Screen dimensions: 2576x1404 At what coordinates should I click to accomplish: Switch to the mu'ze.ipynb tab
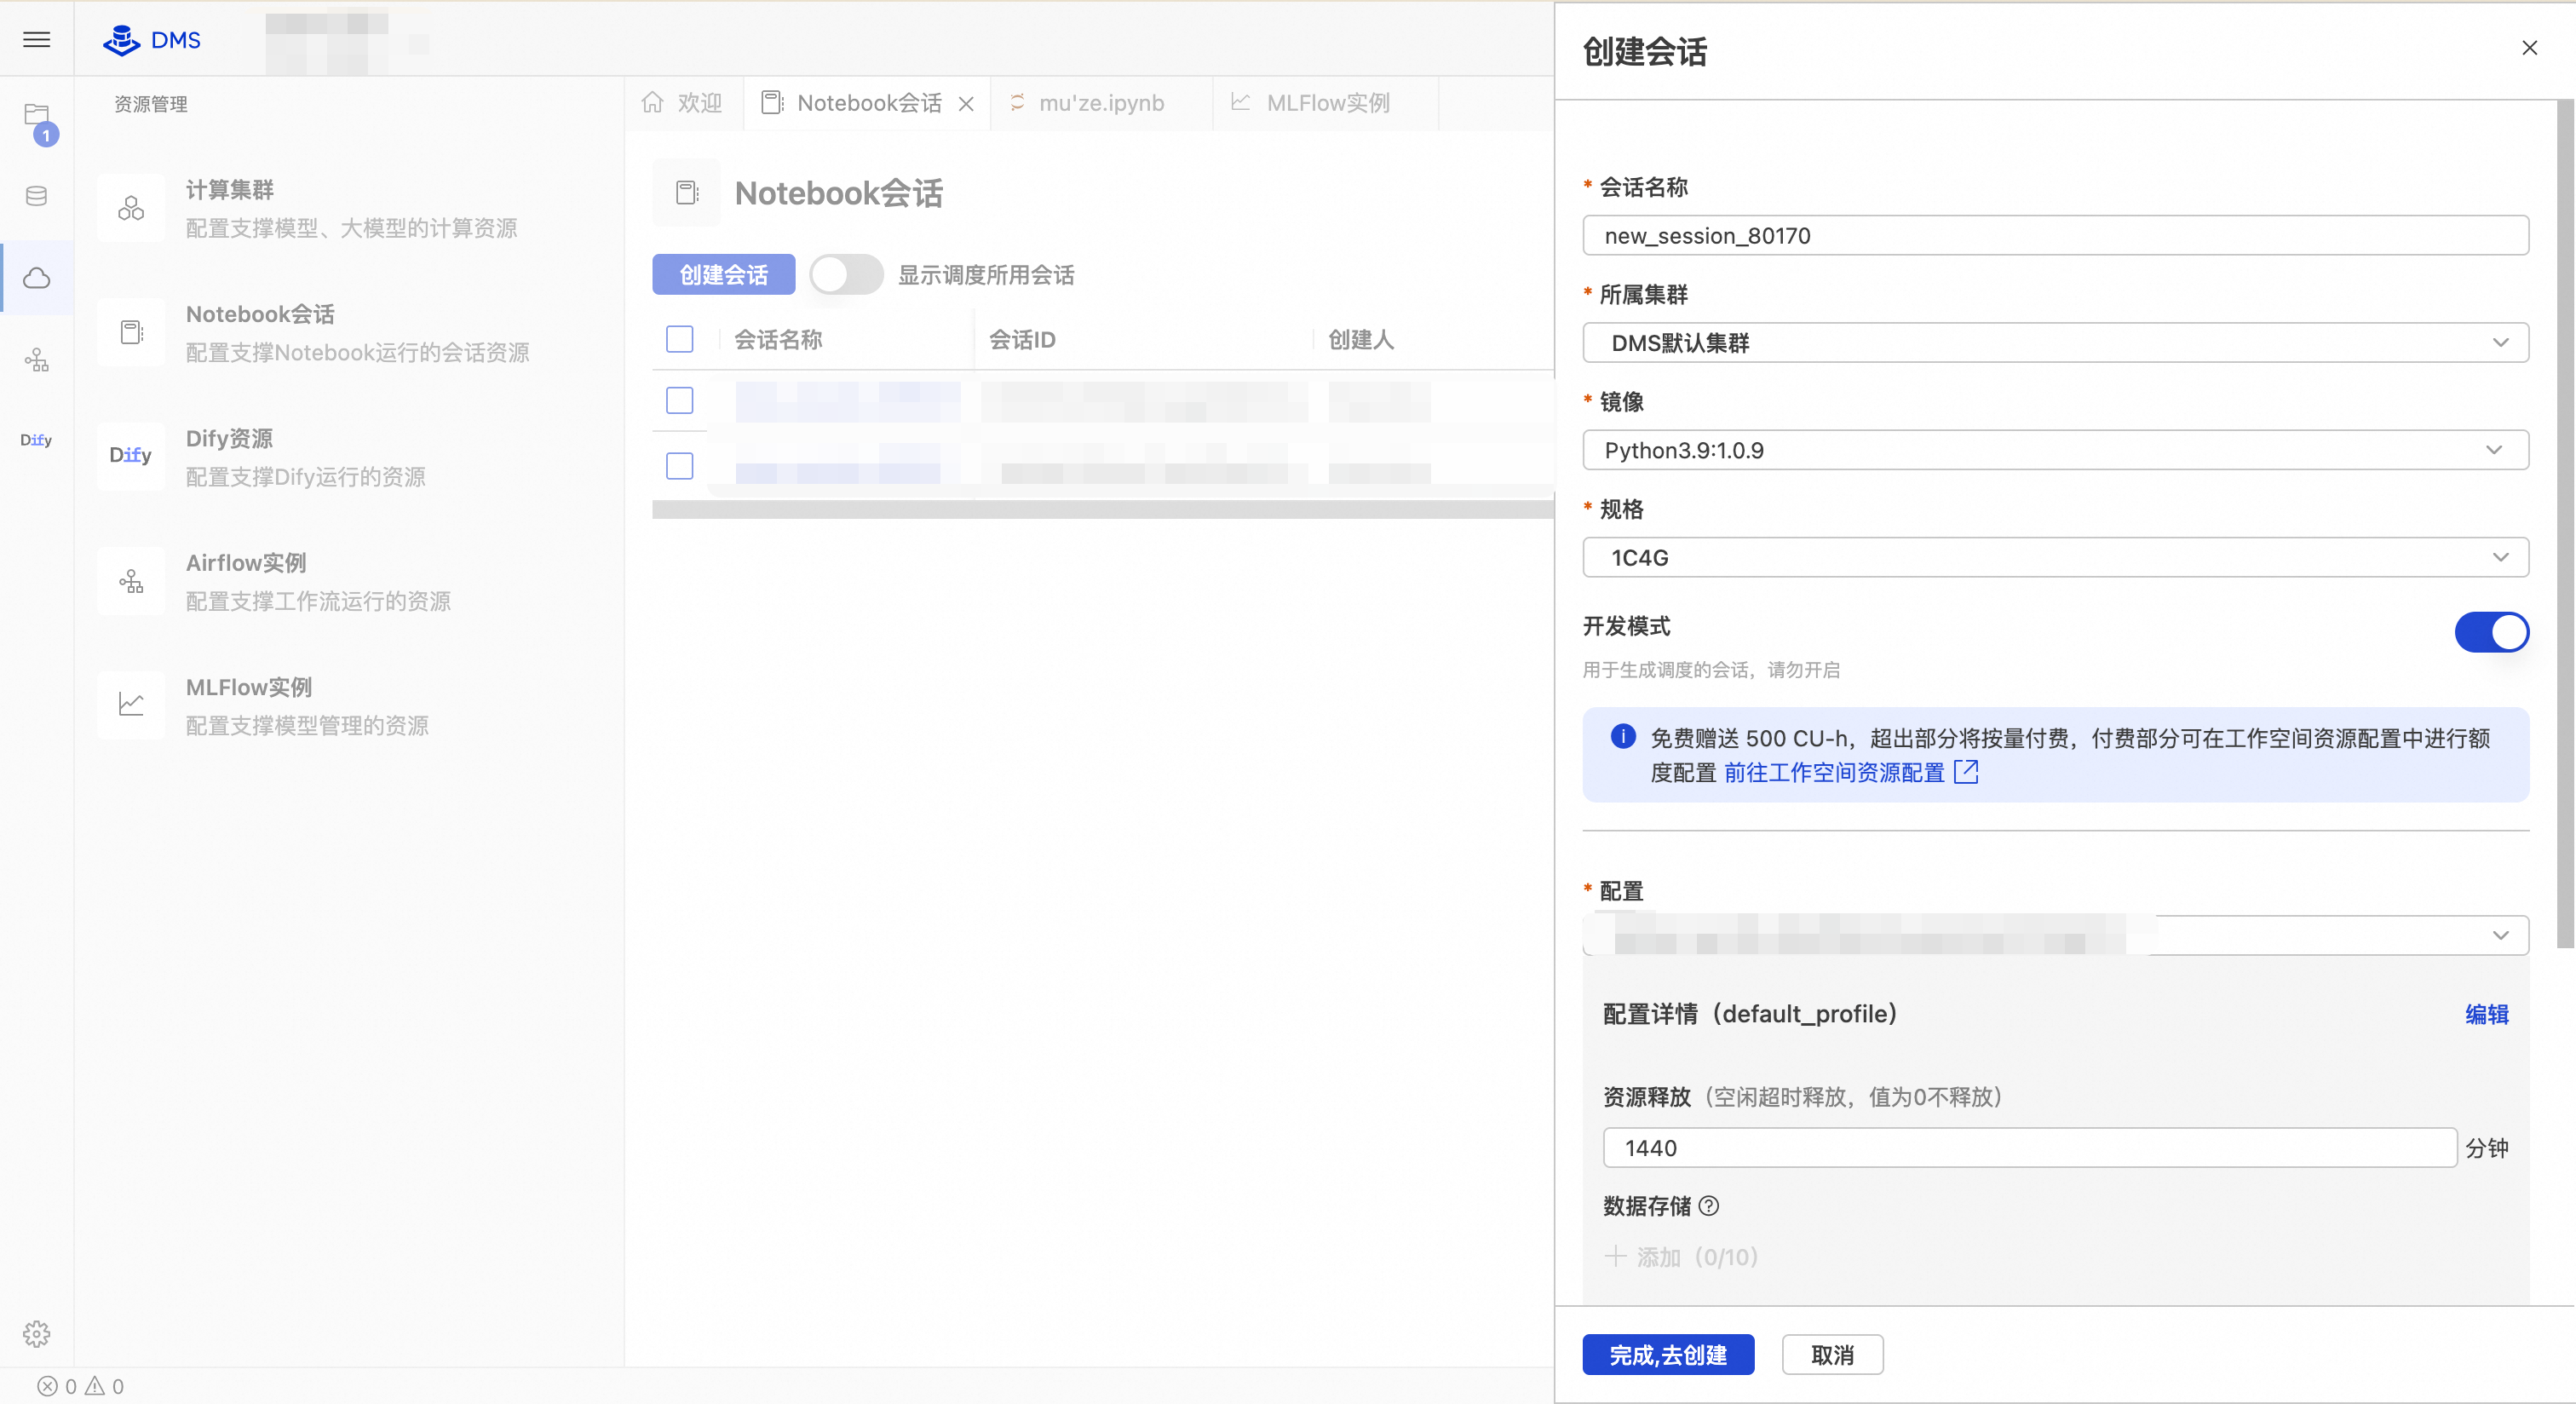(1100, 103)
